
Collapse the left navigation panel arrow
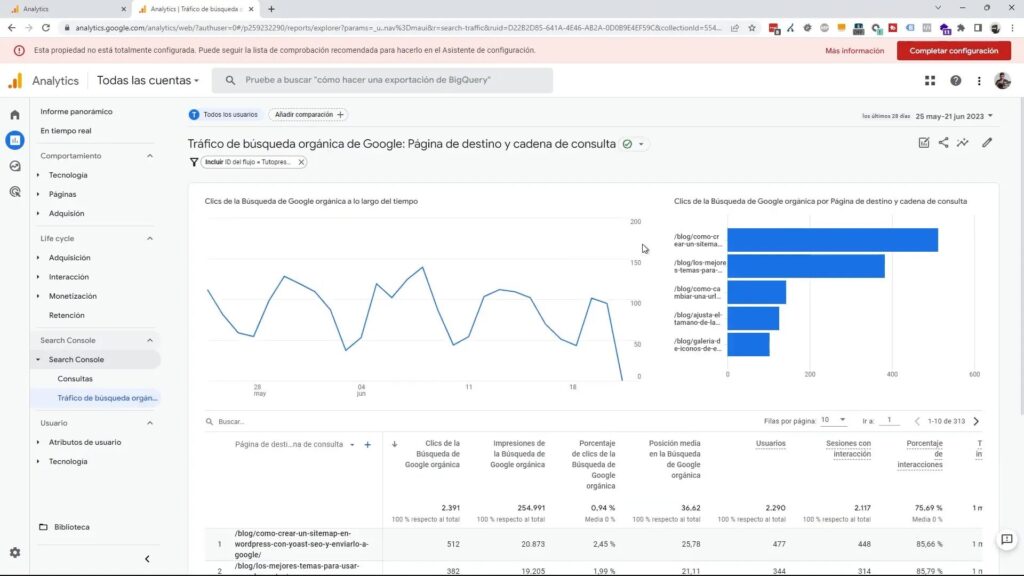pos(147,559)
